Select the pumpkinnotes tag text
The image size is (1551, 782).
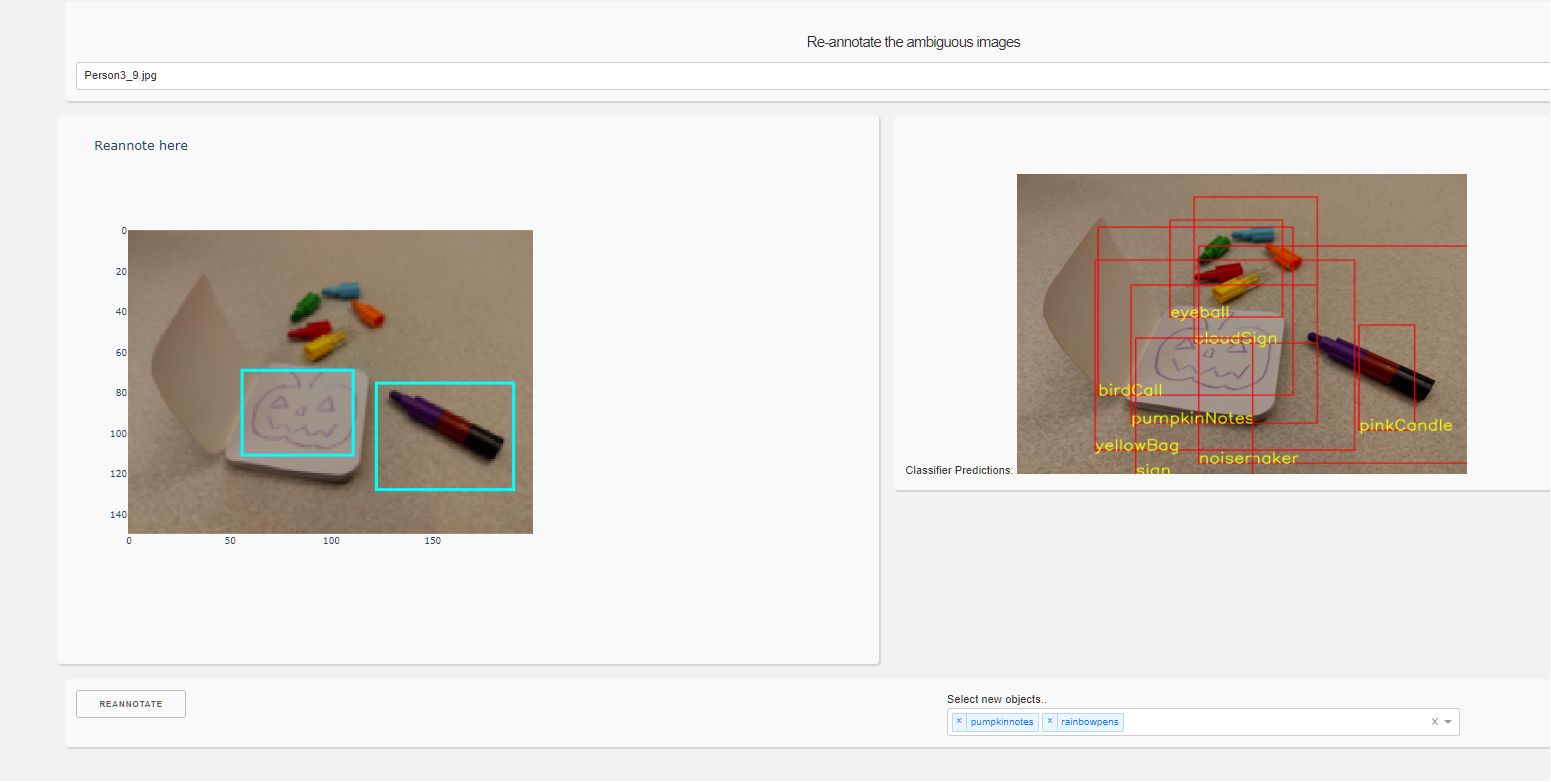[x=1002, y=722]
